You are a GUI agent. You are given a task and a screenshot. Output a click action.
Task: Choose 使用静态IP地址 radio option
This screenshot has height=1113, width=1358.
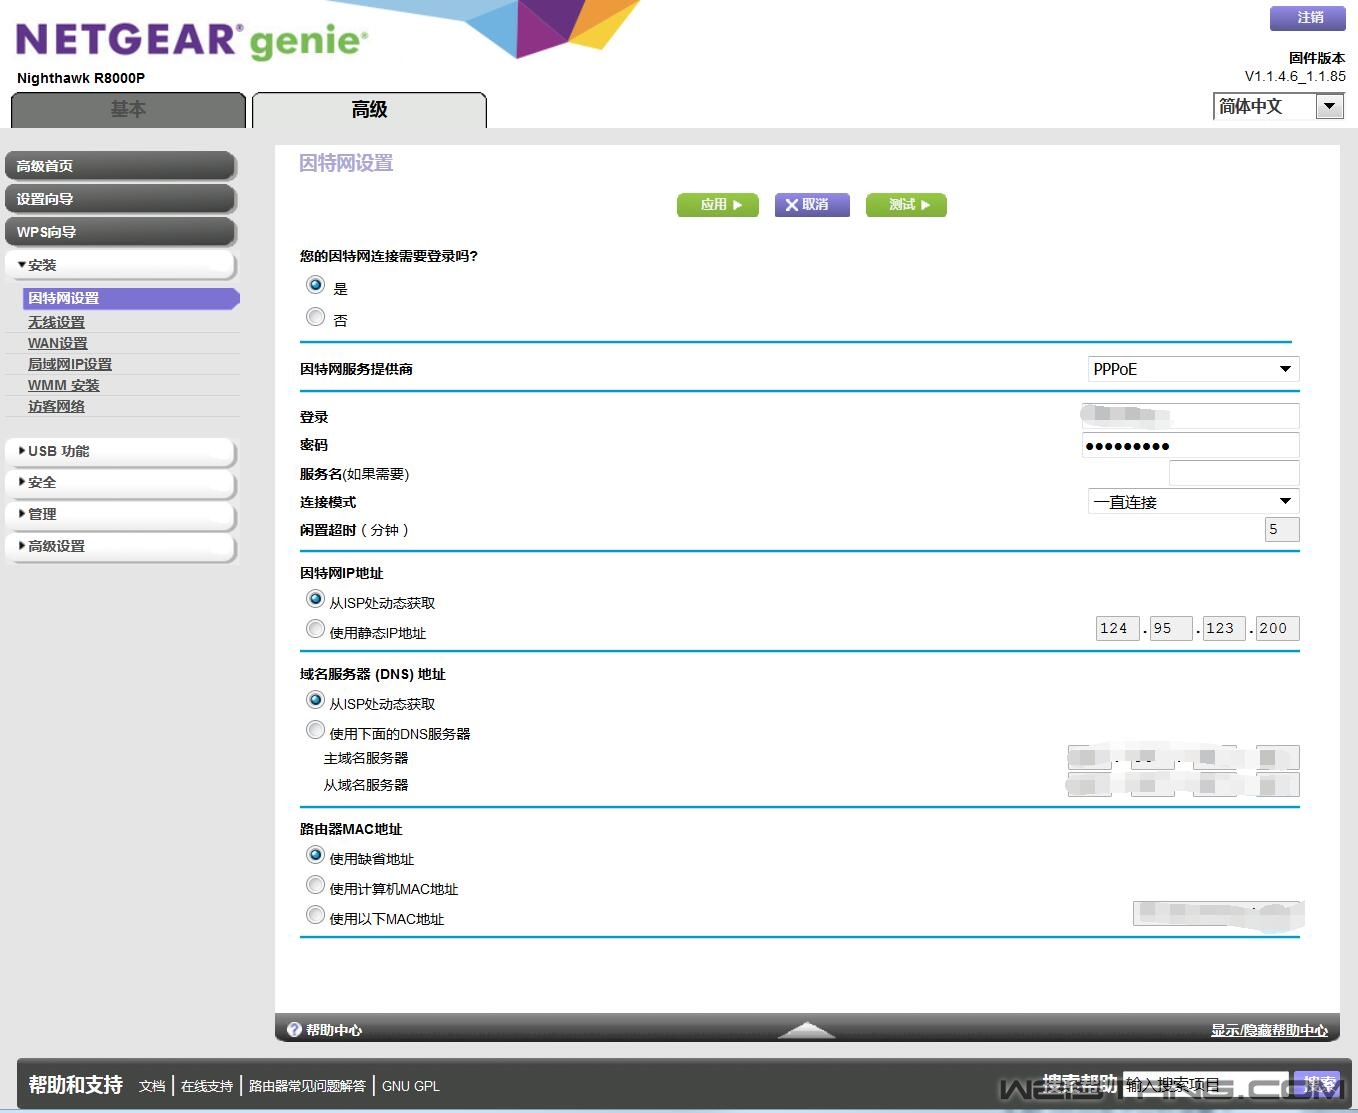coord(316,629)
